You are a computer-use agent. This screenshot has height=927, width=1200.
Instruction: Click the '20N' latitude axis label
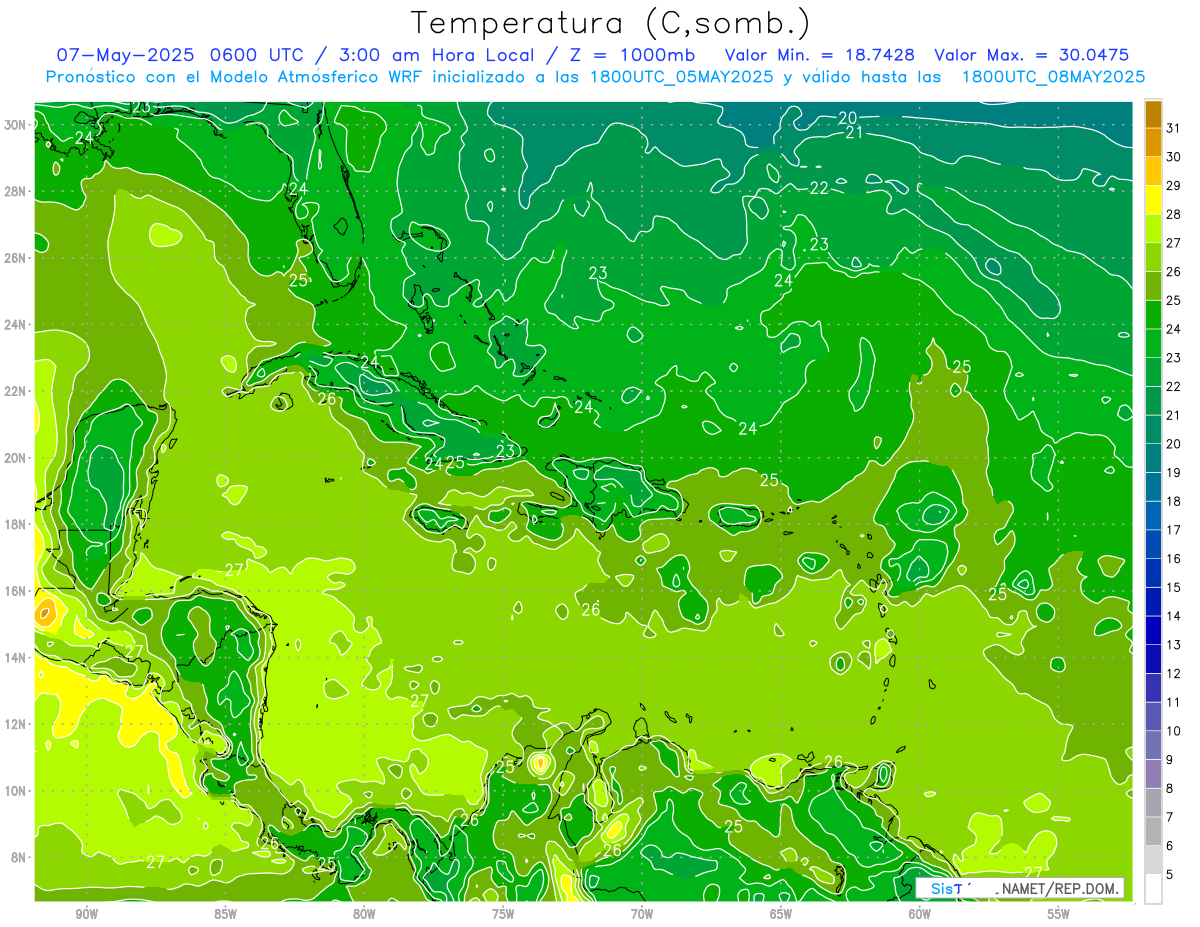(14, 458)
